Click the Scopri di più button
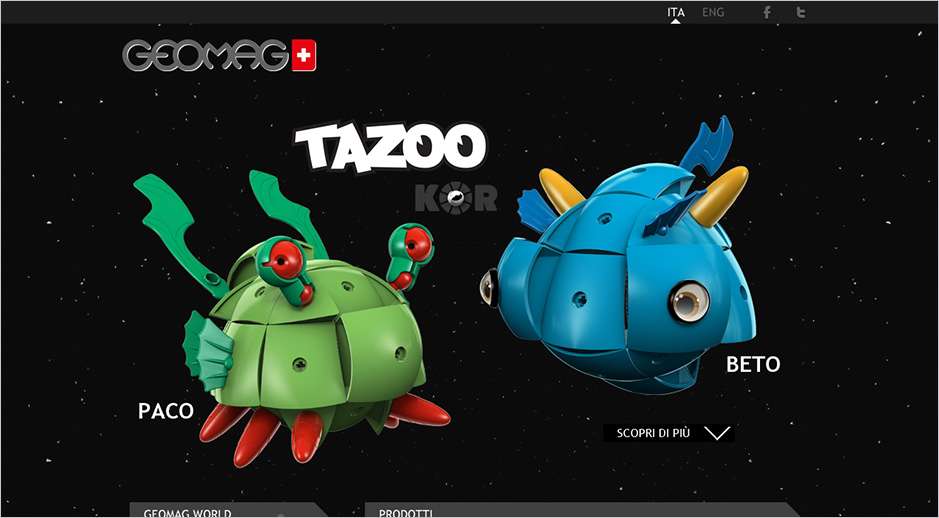939x518 pixels. [668, 433]
